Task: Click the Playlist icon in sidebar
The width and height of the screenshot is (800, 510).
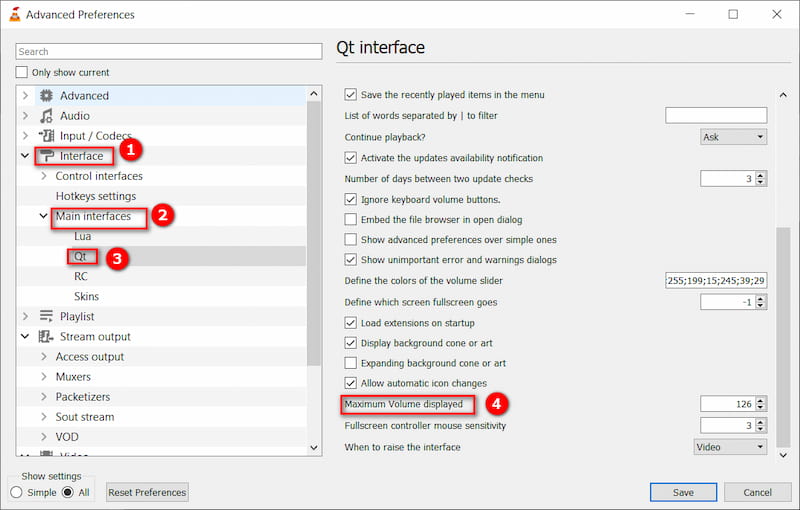Action: [x=45, y=316]
